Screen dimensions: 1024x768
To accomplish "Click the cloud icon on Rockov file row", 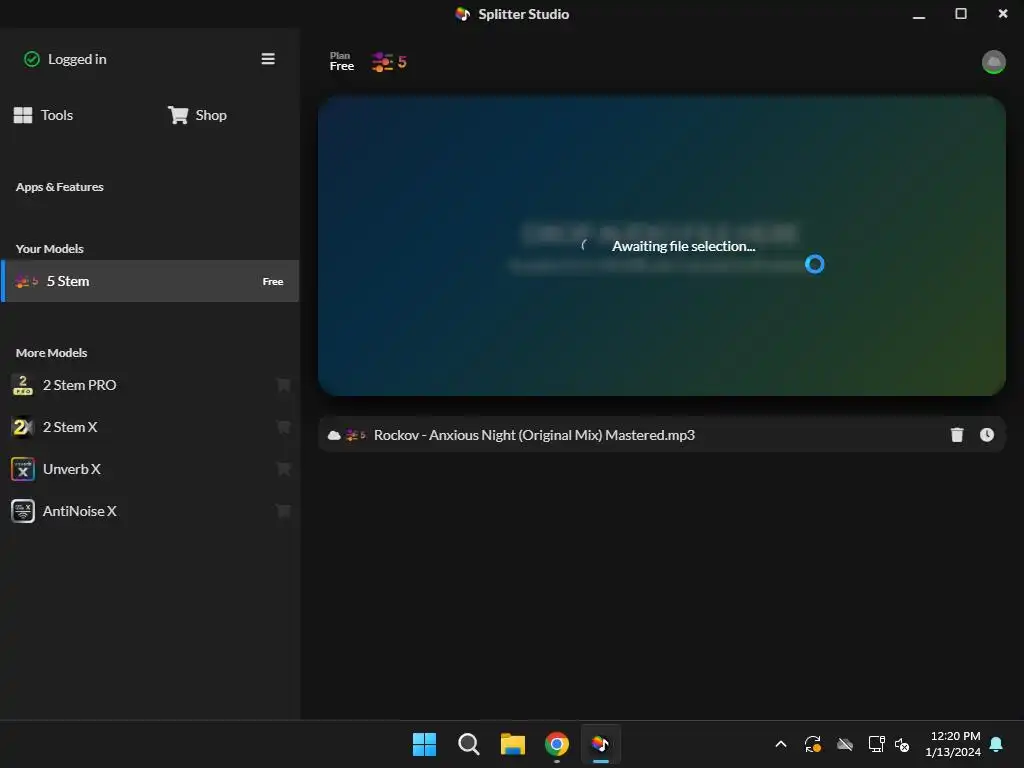I will point(334,435).
